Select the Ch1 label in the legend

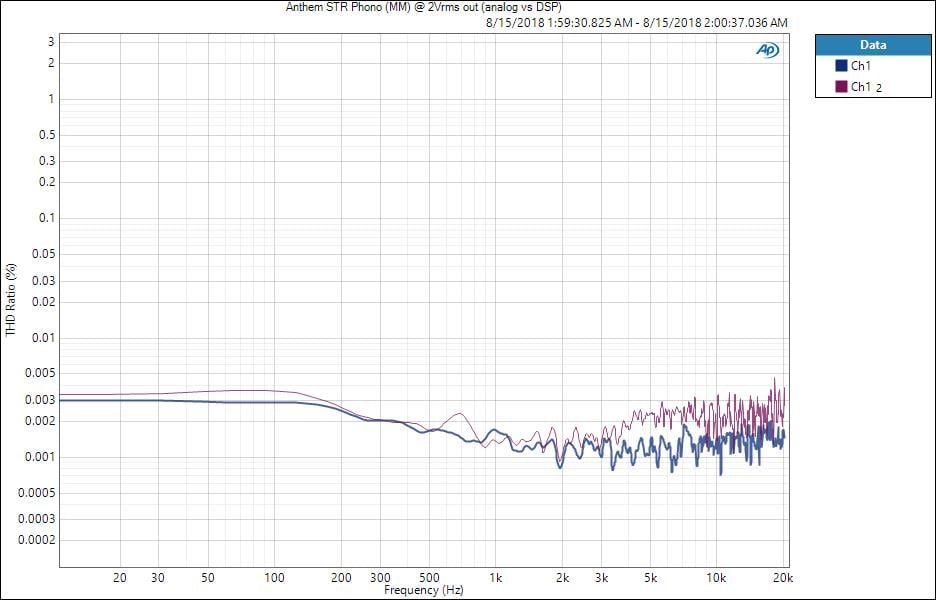[x=861, y=66]
